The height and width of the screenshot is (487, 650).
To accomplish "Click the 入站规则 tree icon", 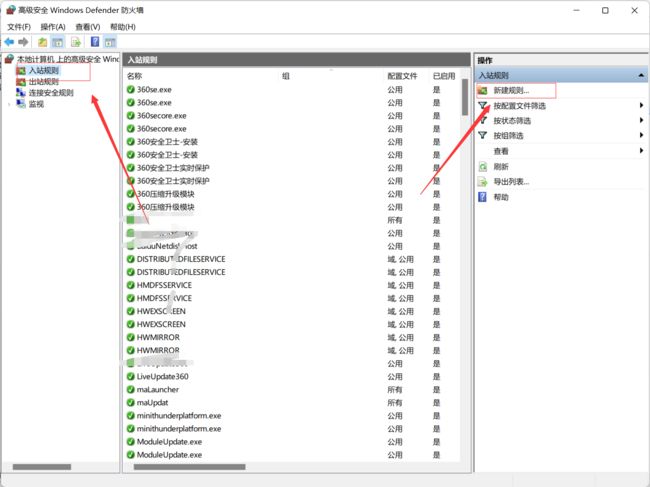I will tap(21, 71).
